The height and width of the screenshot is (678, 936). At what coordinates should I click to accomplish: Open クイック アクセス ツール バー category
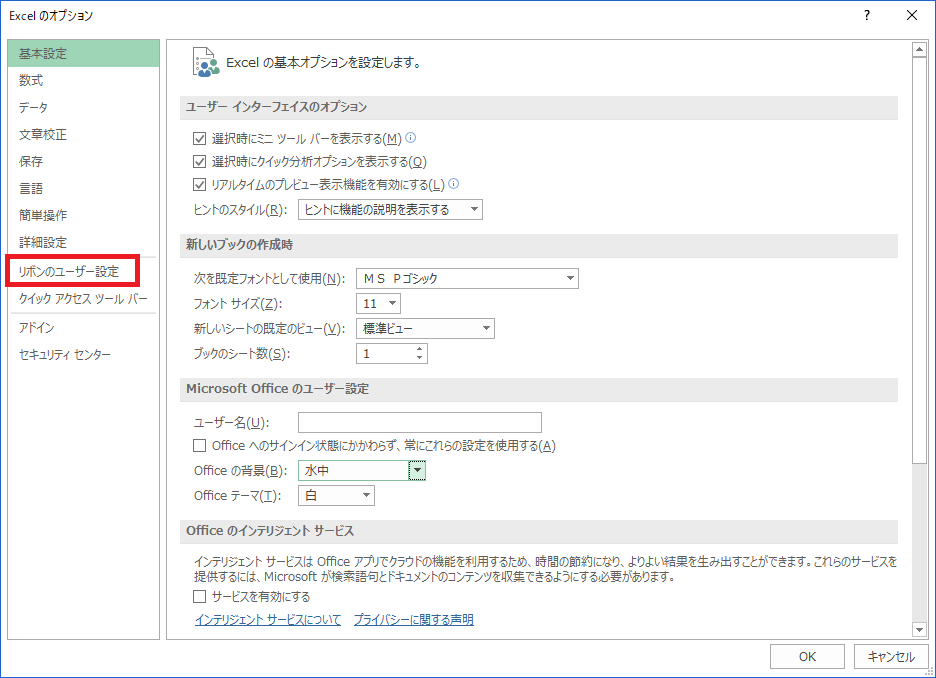[84, 299]
